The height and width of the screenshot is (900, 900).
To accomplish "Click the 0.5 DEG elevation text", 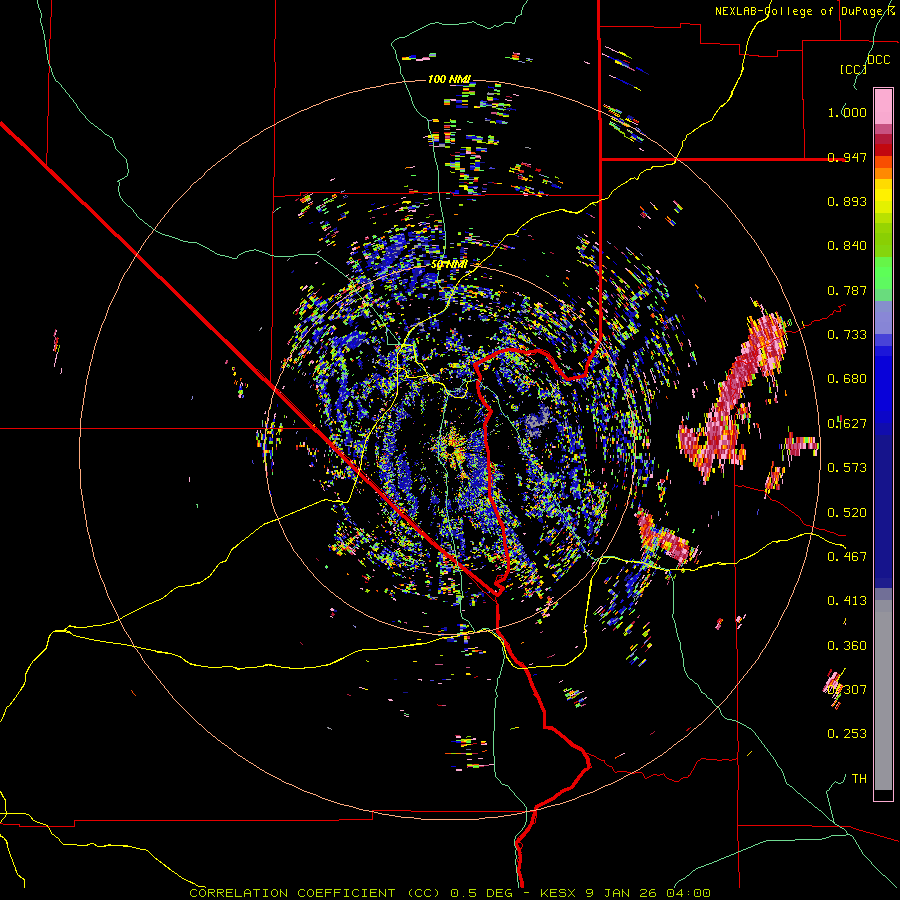I will [x=480, y=893].
